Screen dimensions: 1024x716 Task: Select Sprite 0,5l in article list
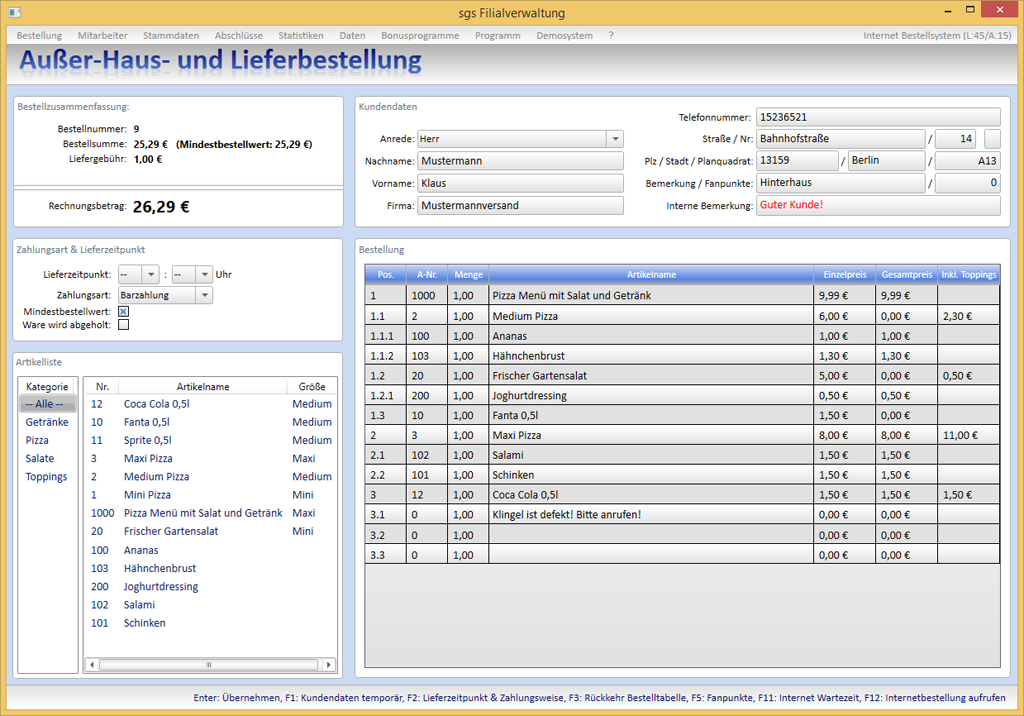point(210,440)
